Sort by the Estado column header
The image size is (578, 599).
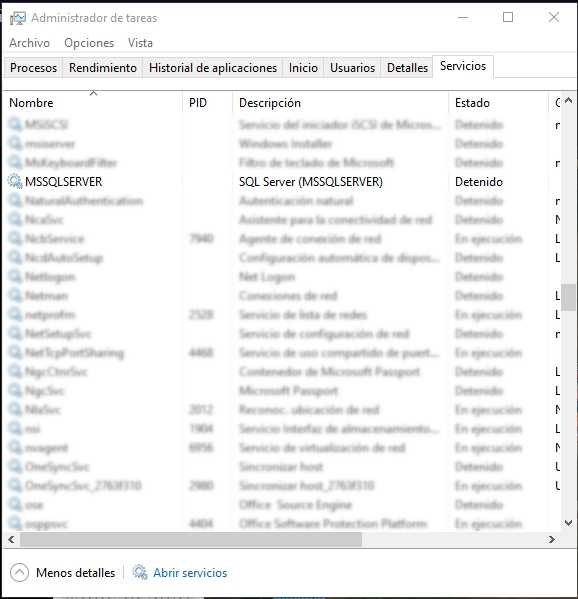(498, 102)
